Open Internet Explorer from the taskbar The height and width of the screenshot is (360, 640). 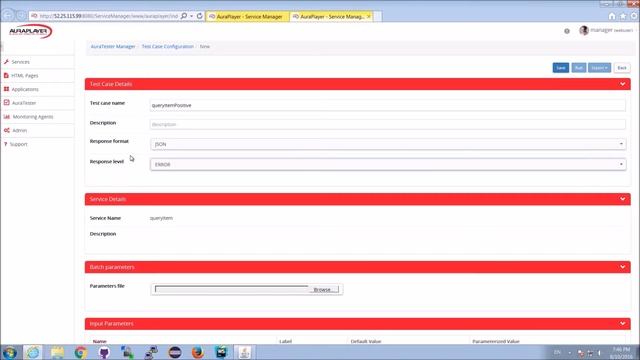tap(33, 352)
